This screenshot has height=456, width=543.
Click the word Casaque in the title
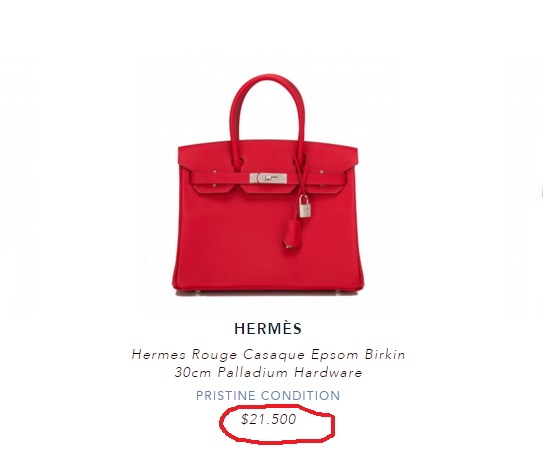(x=274, y=356)
